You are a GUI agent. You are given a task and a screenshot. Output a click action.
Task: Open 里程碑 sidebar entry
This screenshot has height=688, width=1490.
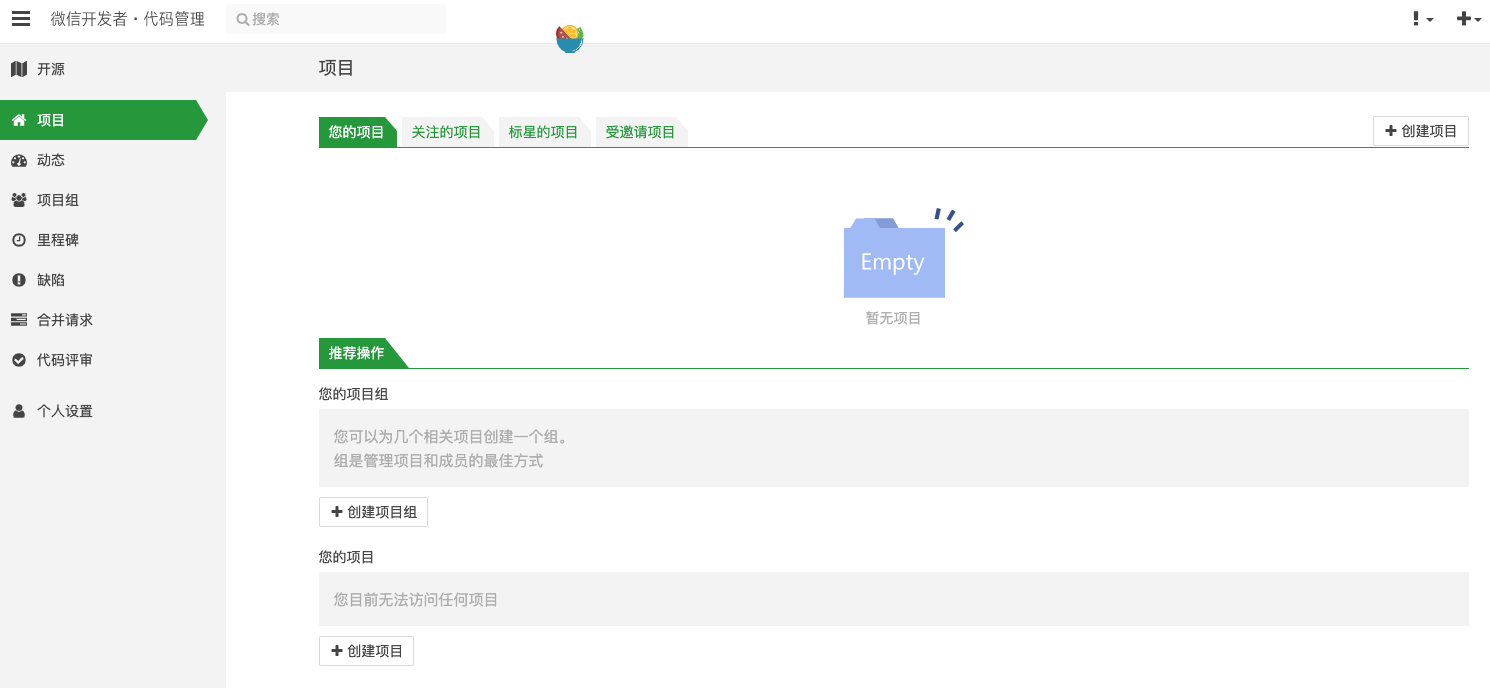pos(113,240)
